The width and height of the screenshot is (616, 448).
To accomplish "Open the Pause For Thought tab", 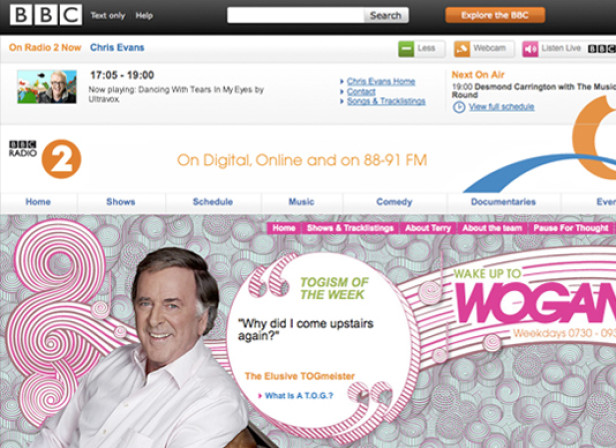I will [571, 228].
